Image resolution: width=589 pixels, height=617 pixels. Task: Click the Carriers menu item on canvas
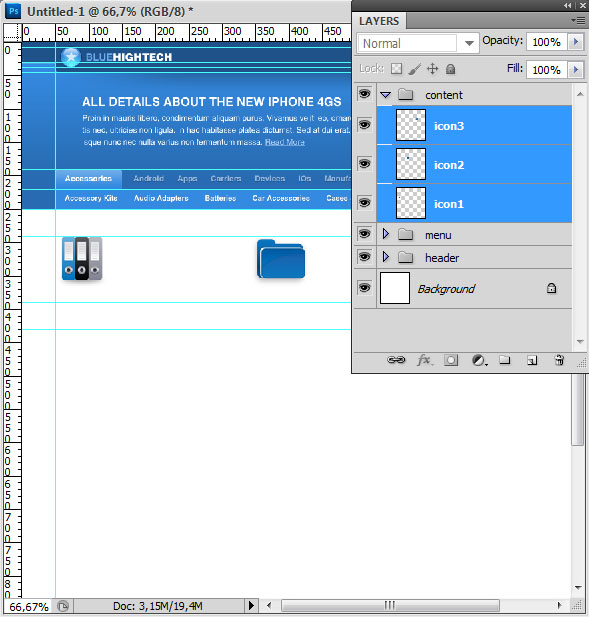pyautogui.click(x=225, y=178)
